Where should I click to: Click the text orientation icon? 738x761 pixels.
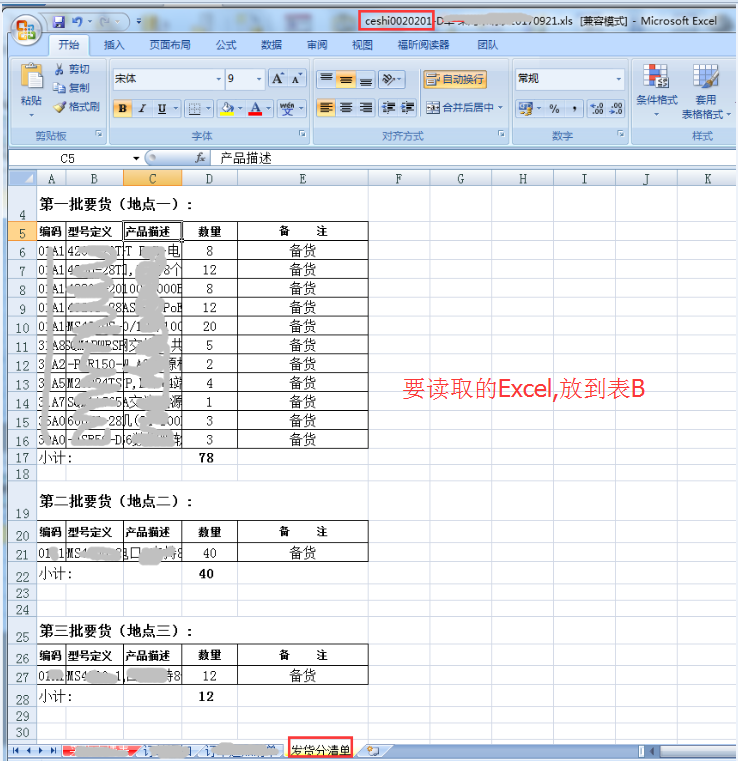(x=389, y=79)
